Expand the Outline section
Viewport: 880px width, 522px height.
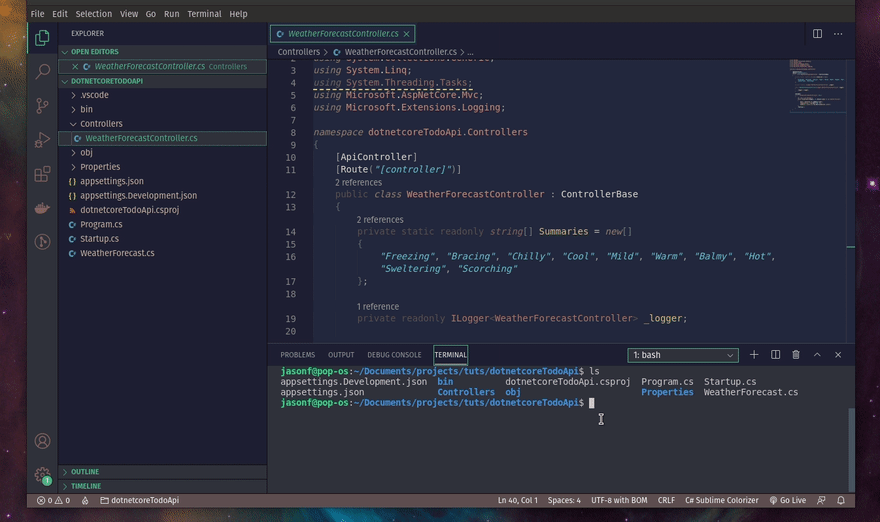[163, 472]
